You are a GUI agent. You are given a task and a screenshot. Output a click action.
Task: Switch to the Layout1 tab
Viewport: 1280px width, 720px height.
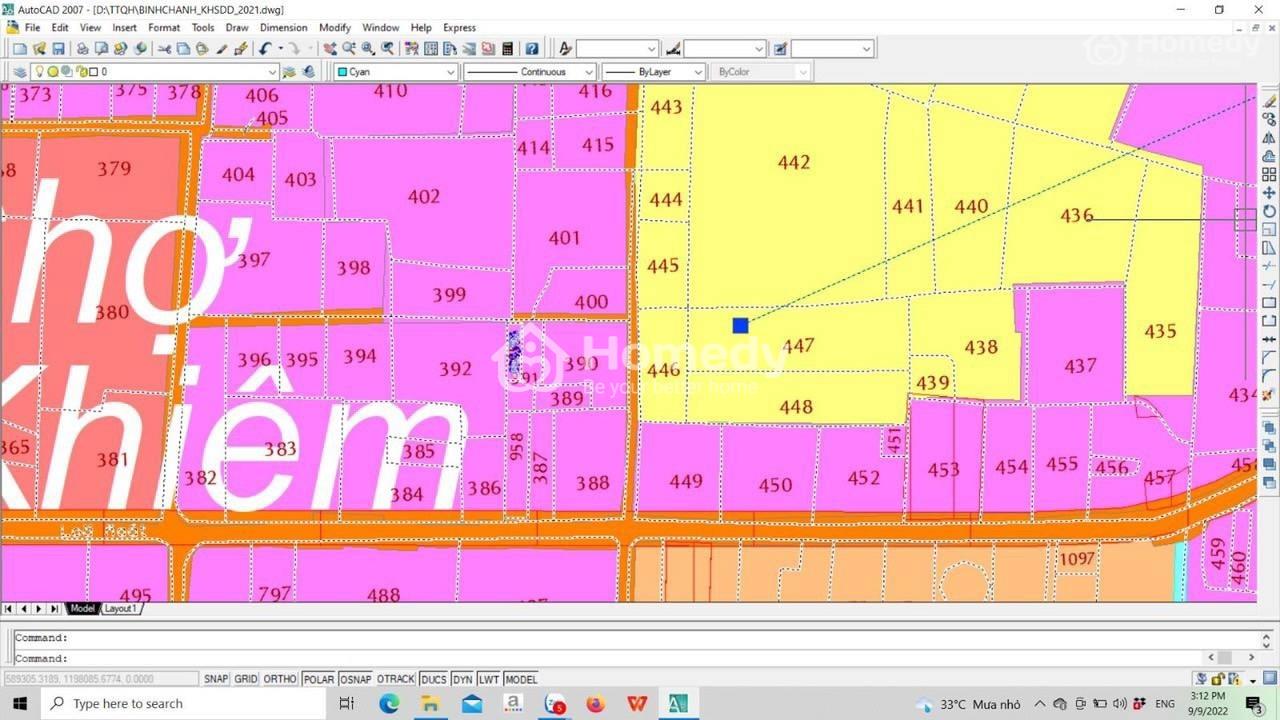[121, 608]
